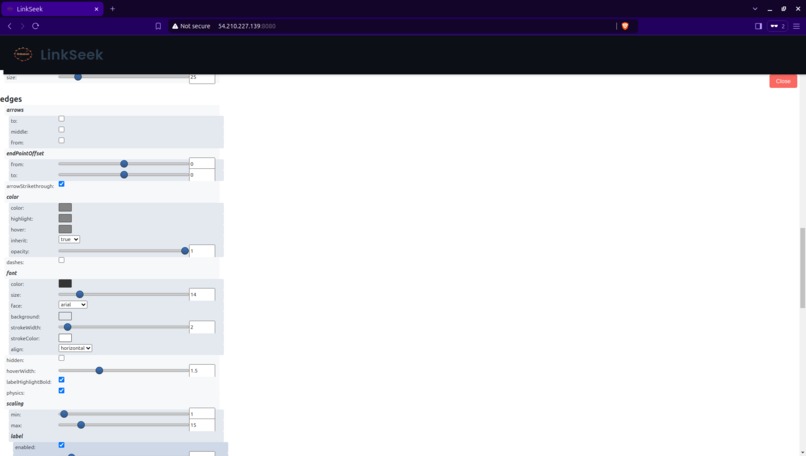Screen dimensions: 806x456
Task: Focus the hoverWidth field showing 1.5
Action: point(202,371)
